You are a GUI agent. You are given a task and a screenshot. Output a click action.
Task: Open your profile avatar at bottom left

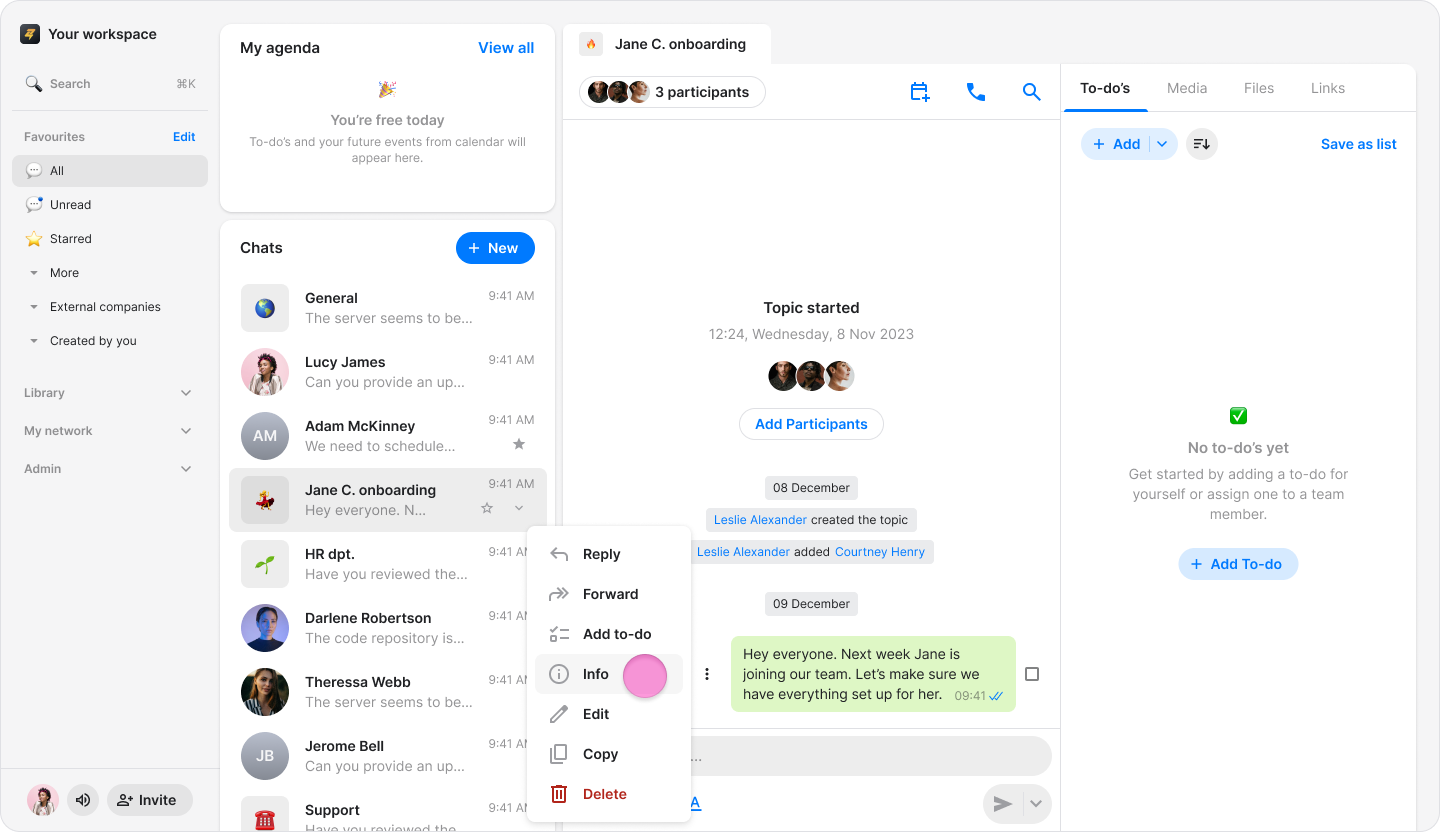coord(42,800)
